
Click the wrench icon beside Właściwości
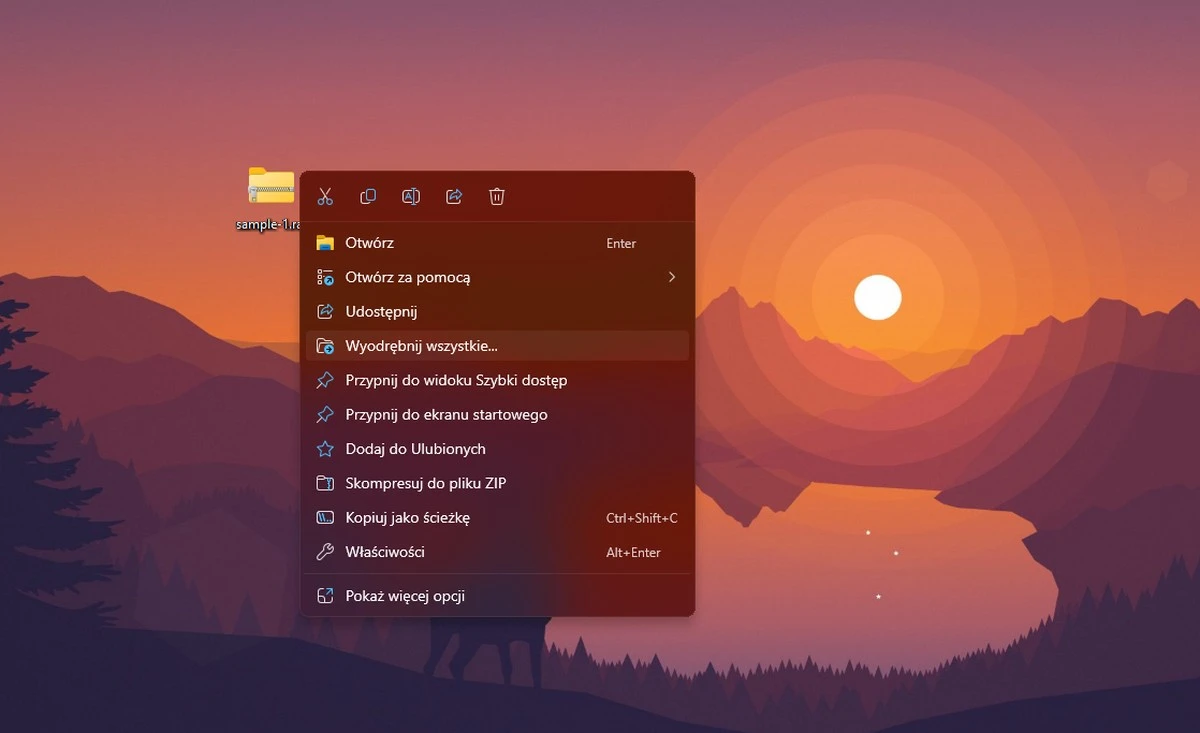coord(324,551)
